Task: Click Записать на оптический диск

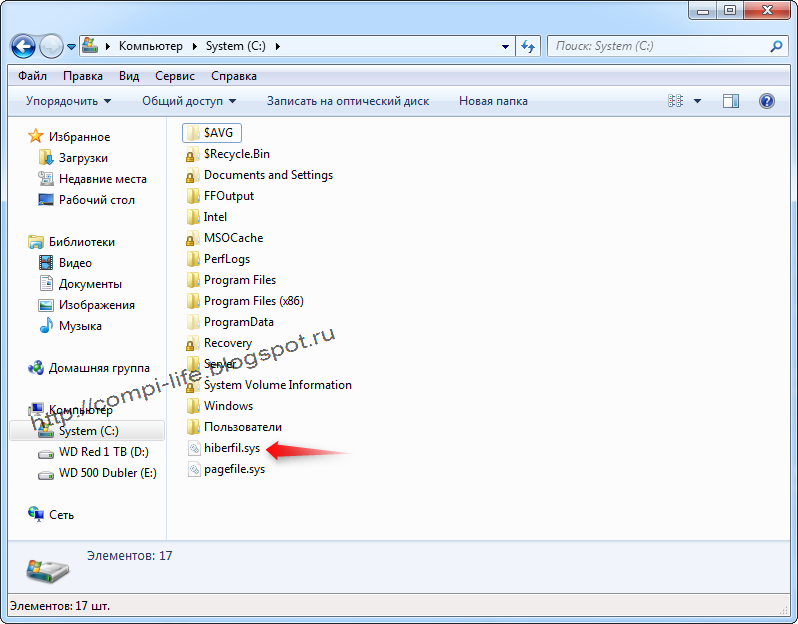Action: point(348,101)
